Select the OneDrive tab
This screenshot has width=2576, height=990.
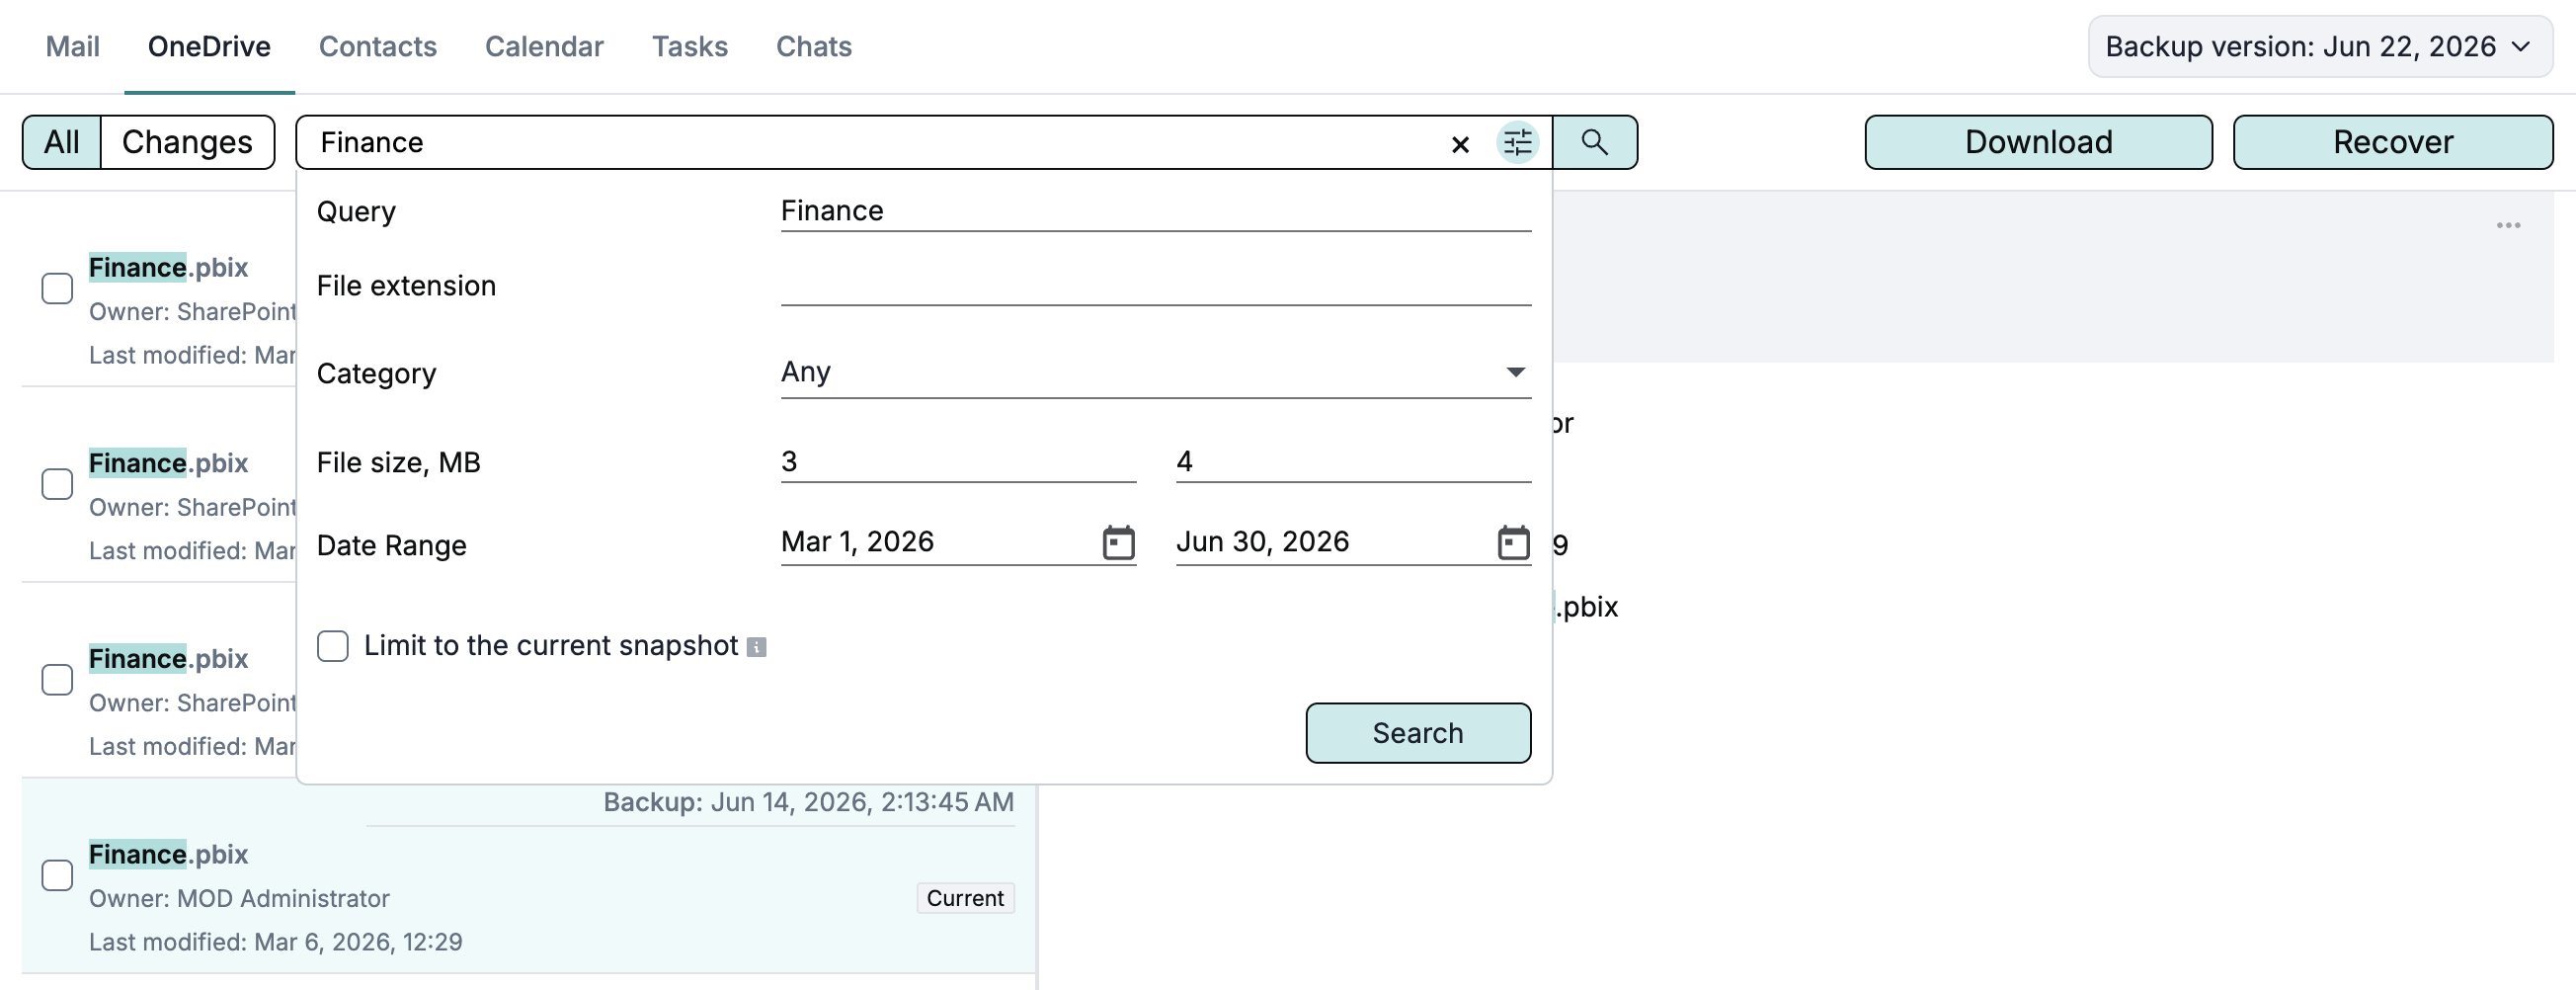(x=209, y=46)
